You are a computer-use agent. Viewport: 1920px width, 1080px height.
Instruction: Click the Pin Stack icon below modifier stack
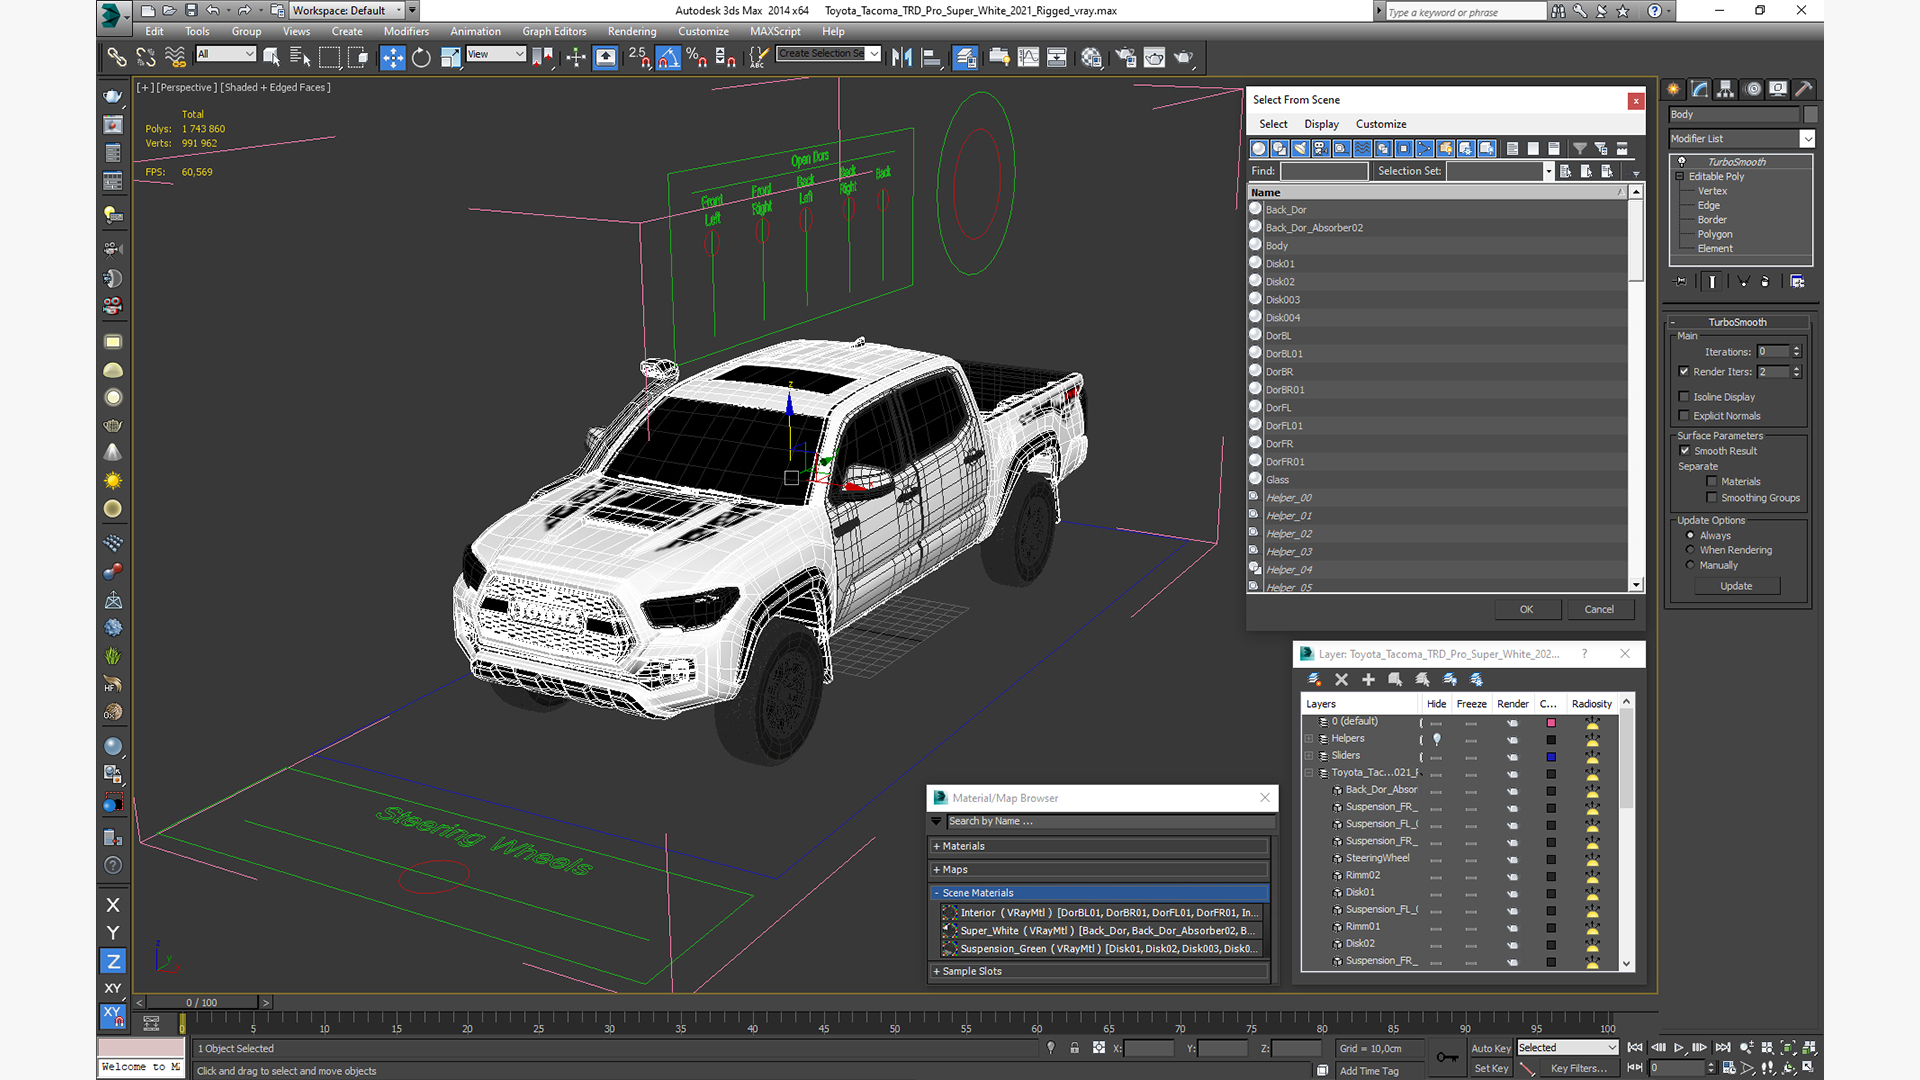(x=1681, y=282)
